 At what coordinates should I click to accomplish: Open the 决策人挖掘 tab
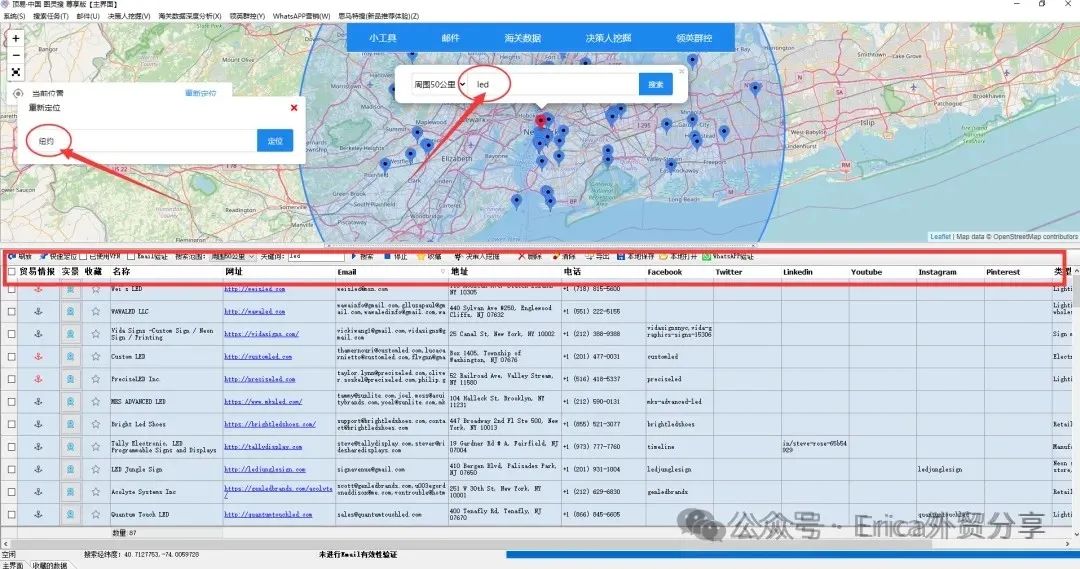pos(608,38)
